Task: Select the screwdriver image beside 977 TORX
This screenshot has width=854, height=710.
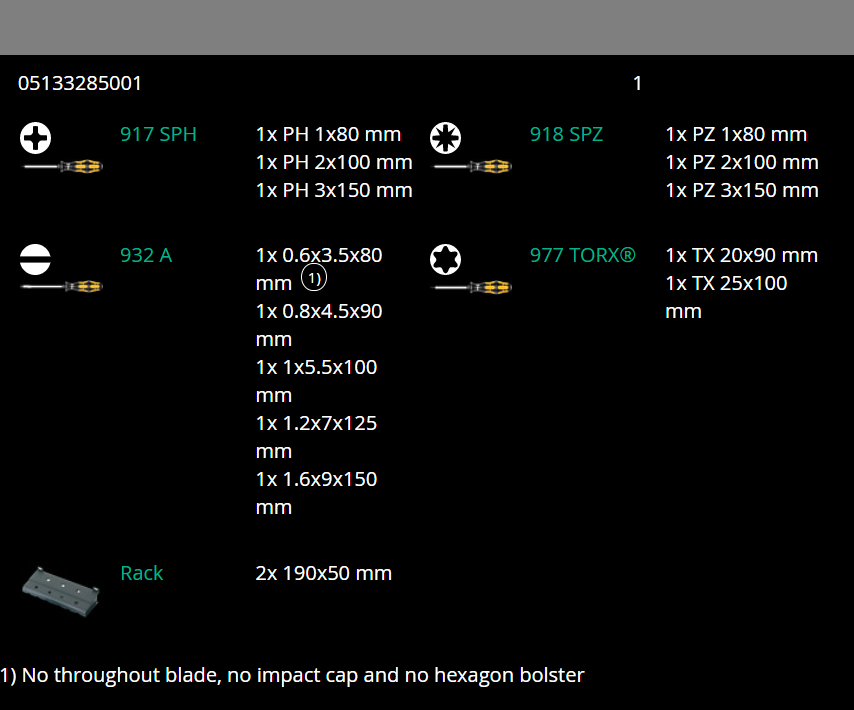Action: 472,287
